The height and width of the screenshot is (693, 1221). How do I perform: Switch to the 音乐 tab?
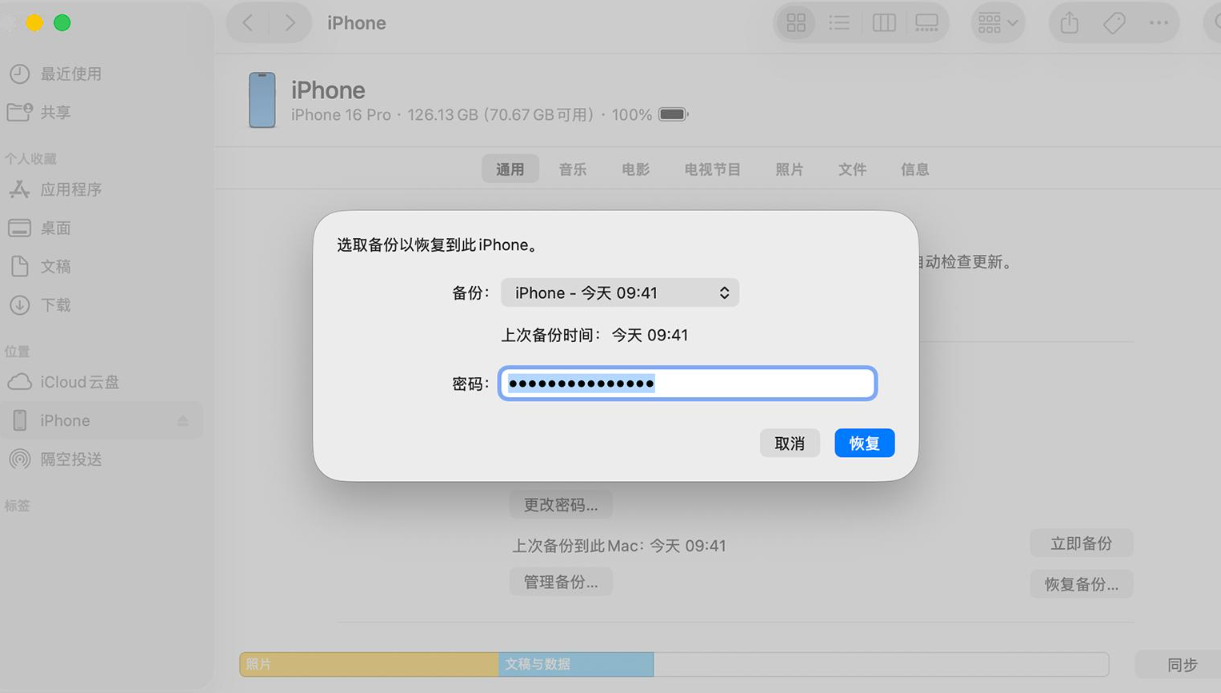(x=572, y=169)
